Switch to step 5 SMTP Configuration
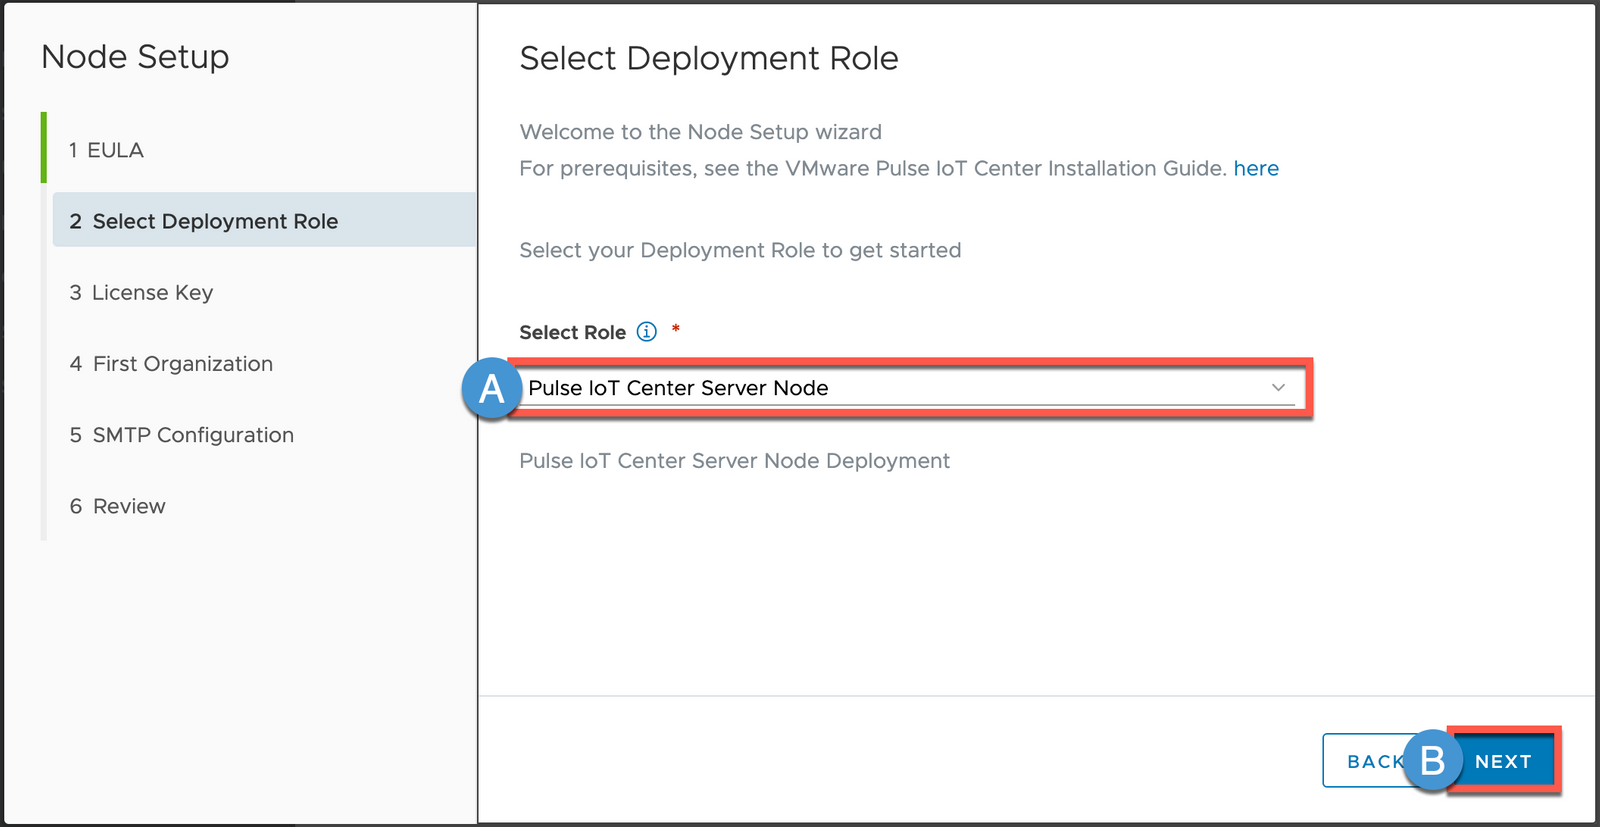The height and width of the screenshot is (827, 1600). [x=182, y=435]
